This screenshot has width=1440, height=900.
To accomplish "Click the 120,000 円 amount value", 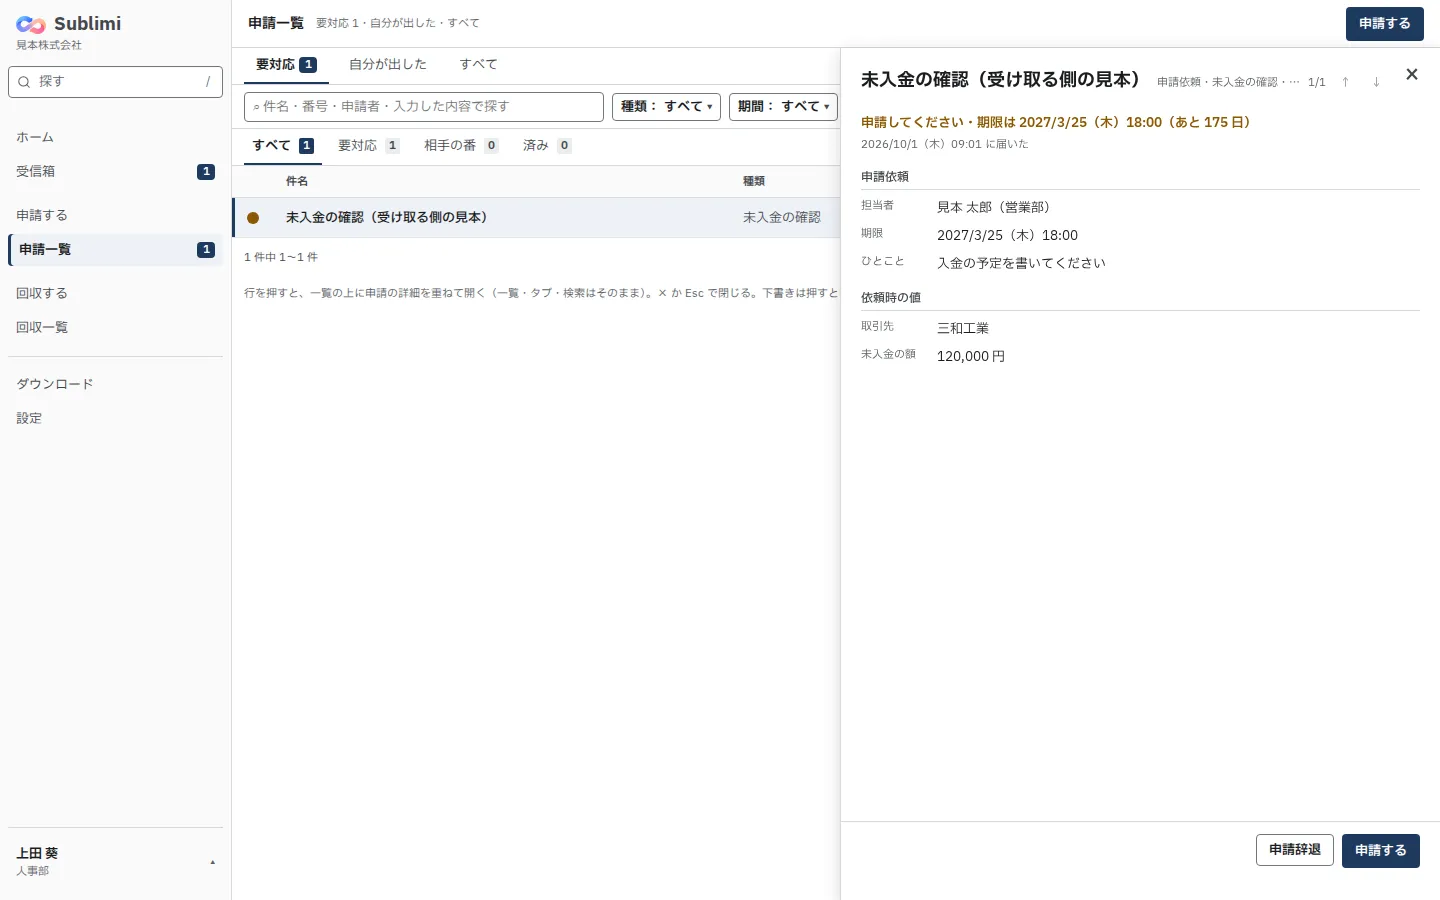I will pyautogui.click(x=971, y=356).
